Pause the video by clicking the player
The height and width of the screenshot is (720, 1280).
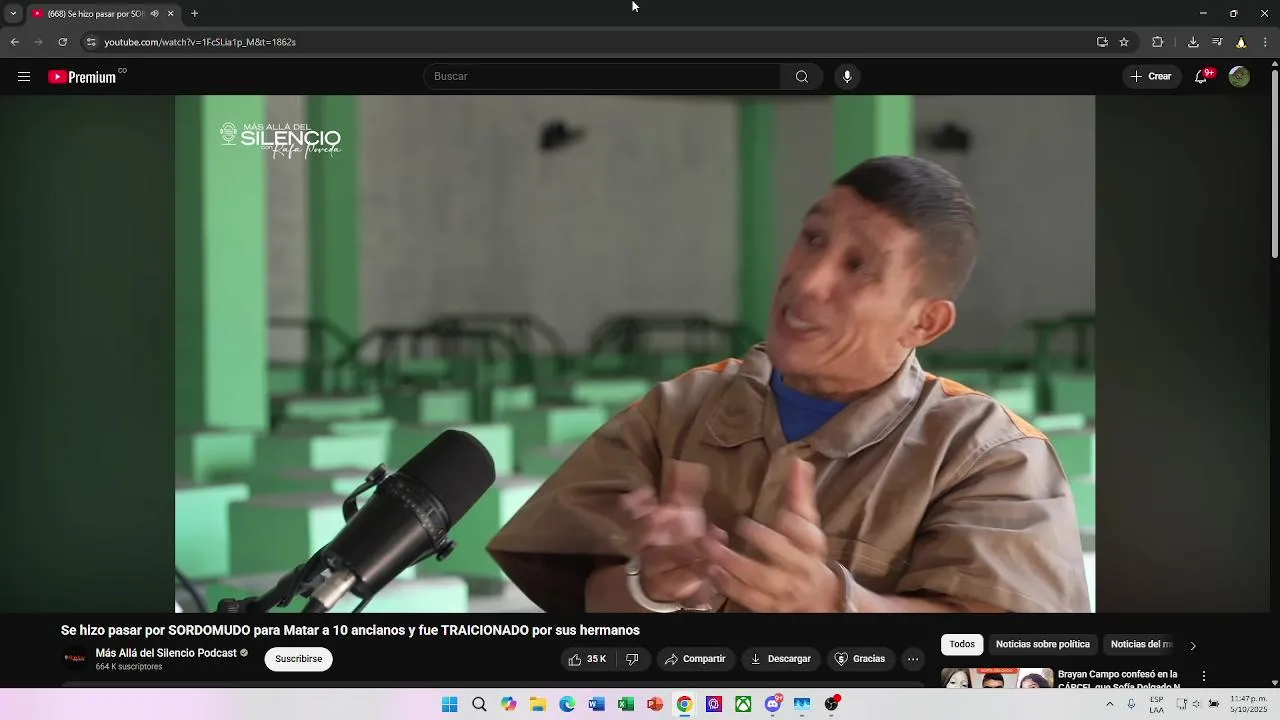click(x=635, y=353)
